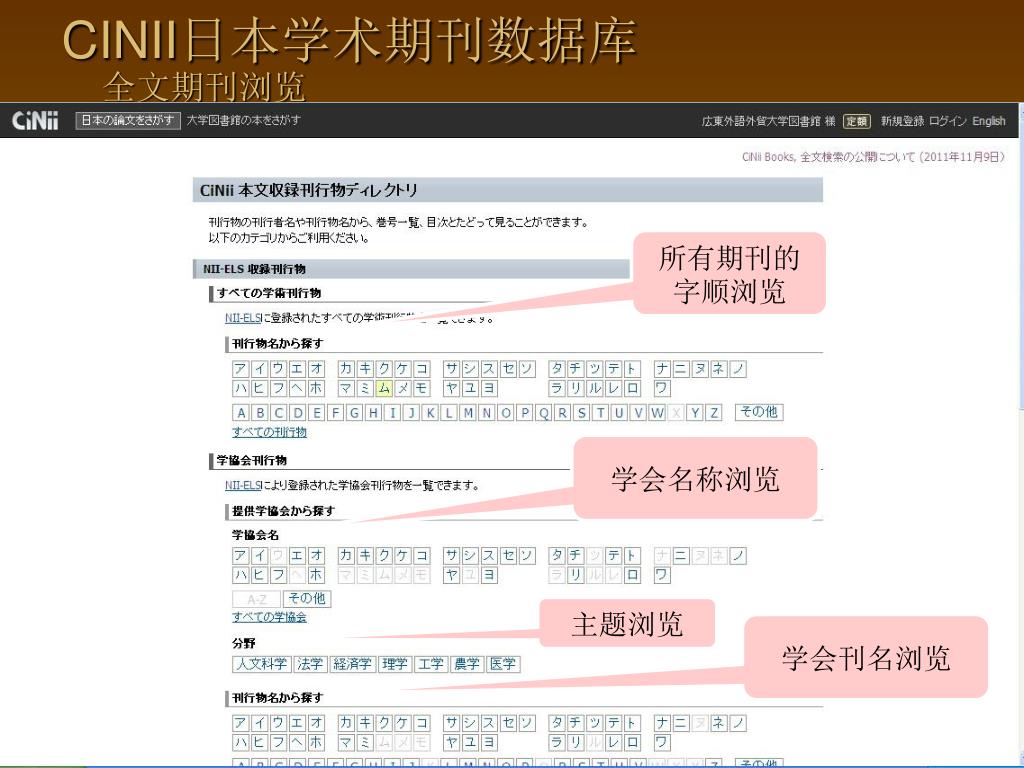This screenshot has width=1024, height=768.
Task: Open the 定額 badge in the header
Action: [x=857, y=121]
